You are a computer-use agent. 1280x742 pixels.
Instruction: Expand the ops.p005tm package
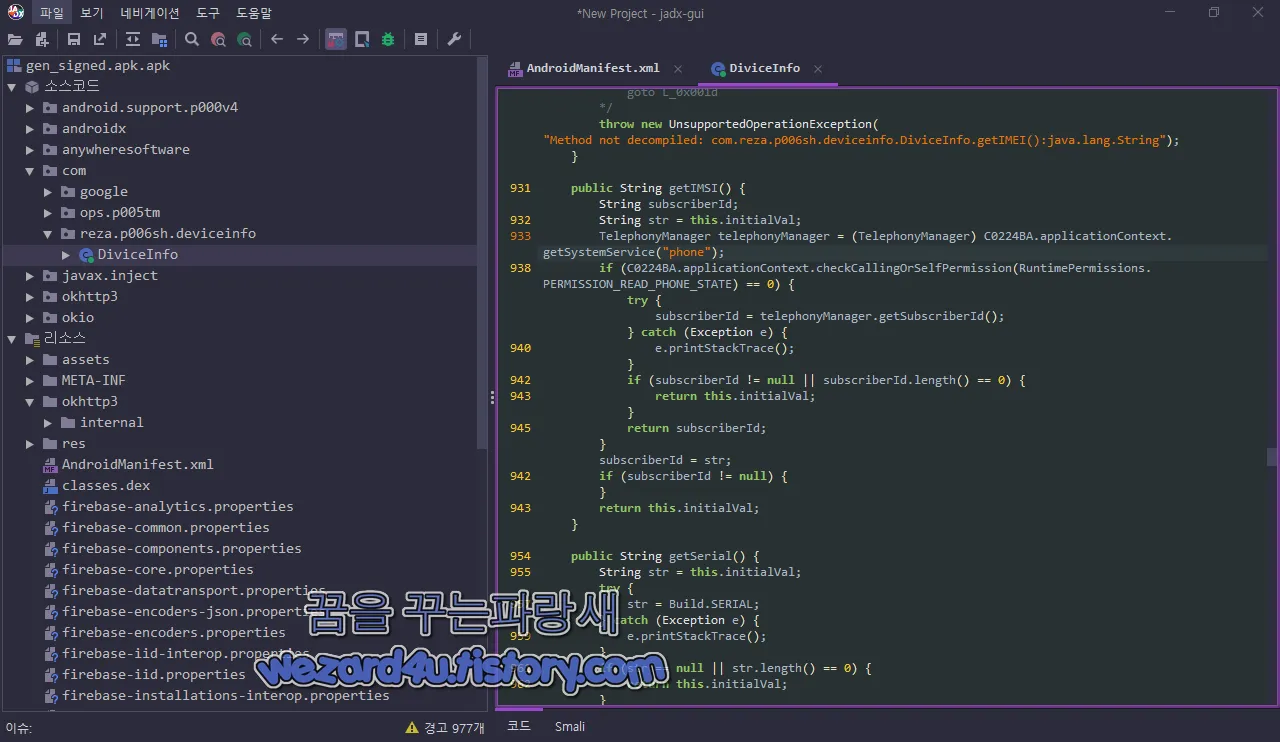[48, 213]
